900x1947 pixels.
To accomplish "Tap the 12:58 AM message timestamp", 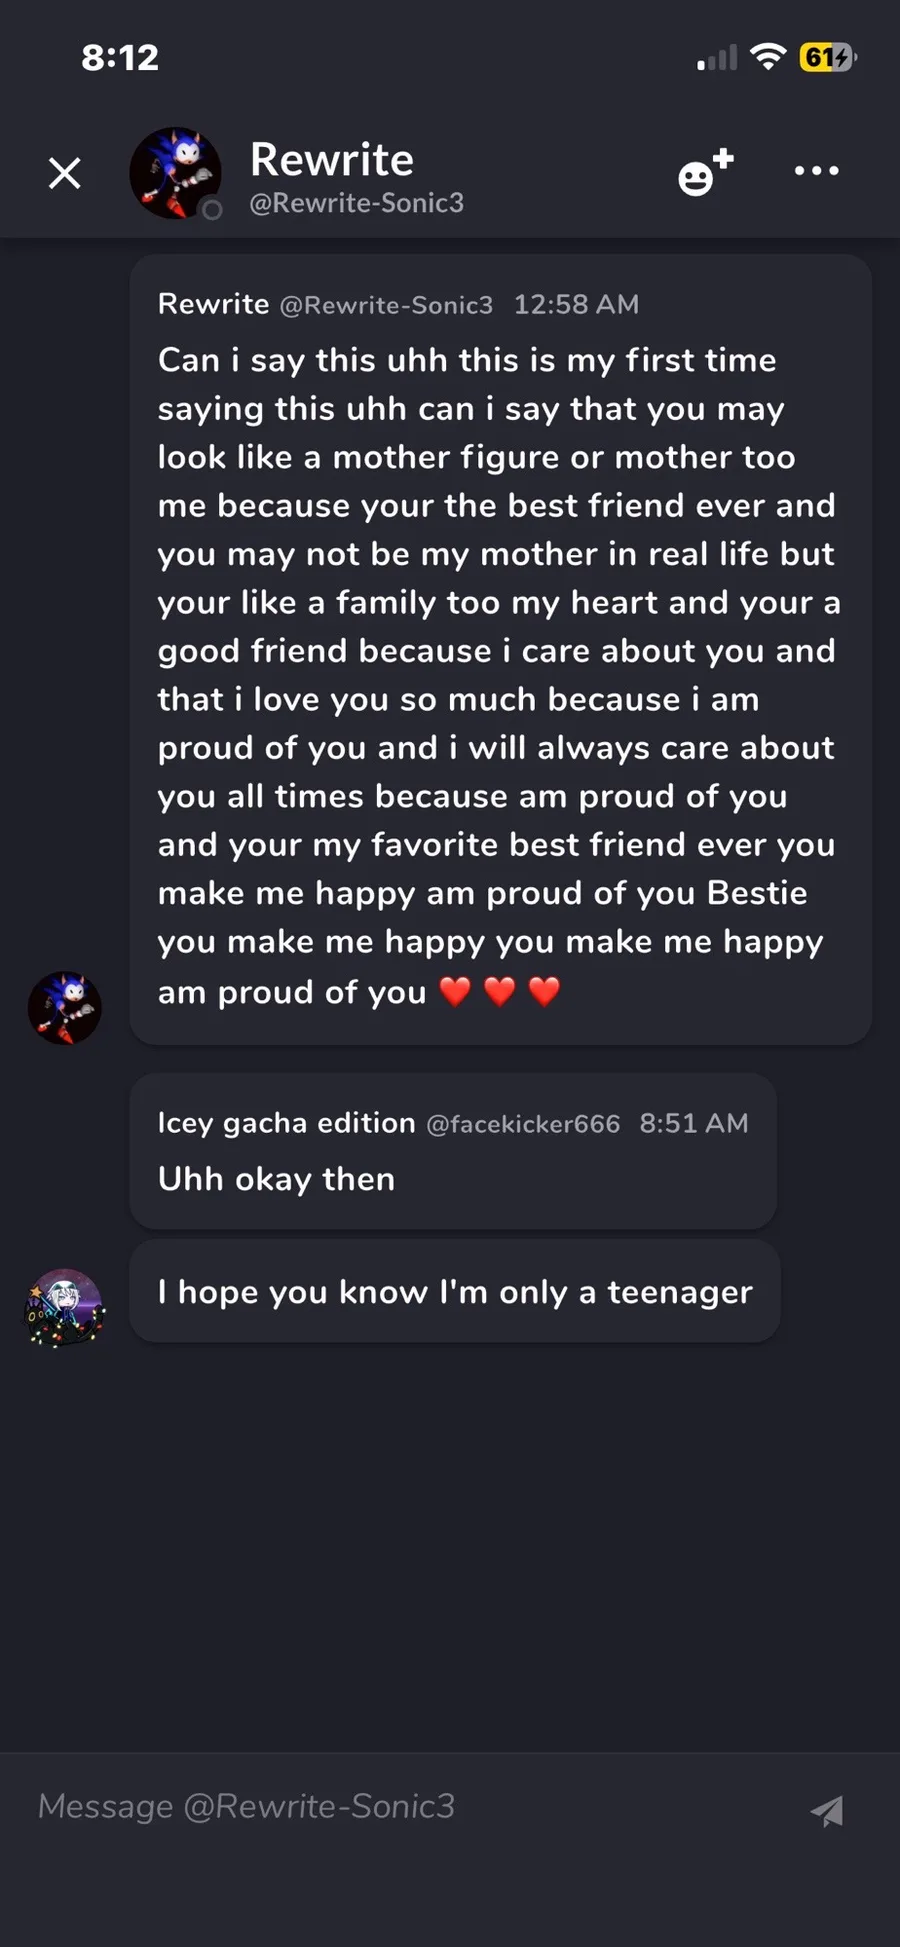I will click(576, 304).
